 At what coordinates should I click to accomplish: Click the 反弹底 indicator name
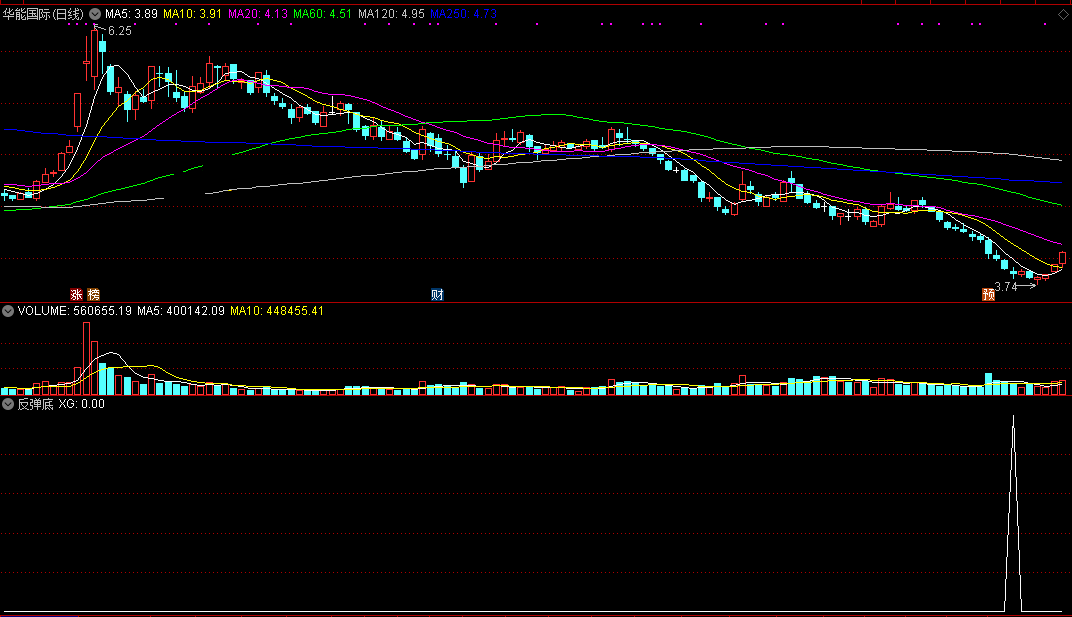point(36,404)
